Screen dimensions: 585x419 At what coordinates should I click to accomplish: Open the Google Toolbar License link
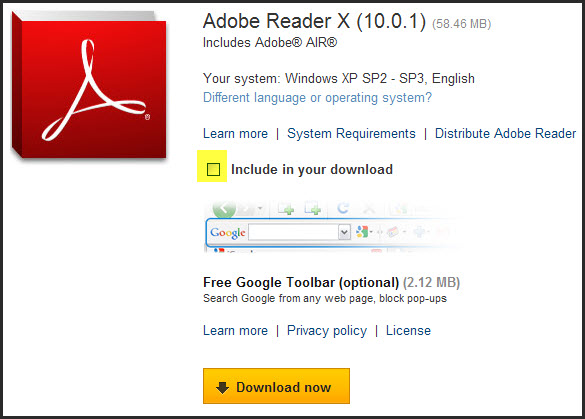pyautogui.click(x=408, y=331)
